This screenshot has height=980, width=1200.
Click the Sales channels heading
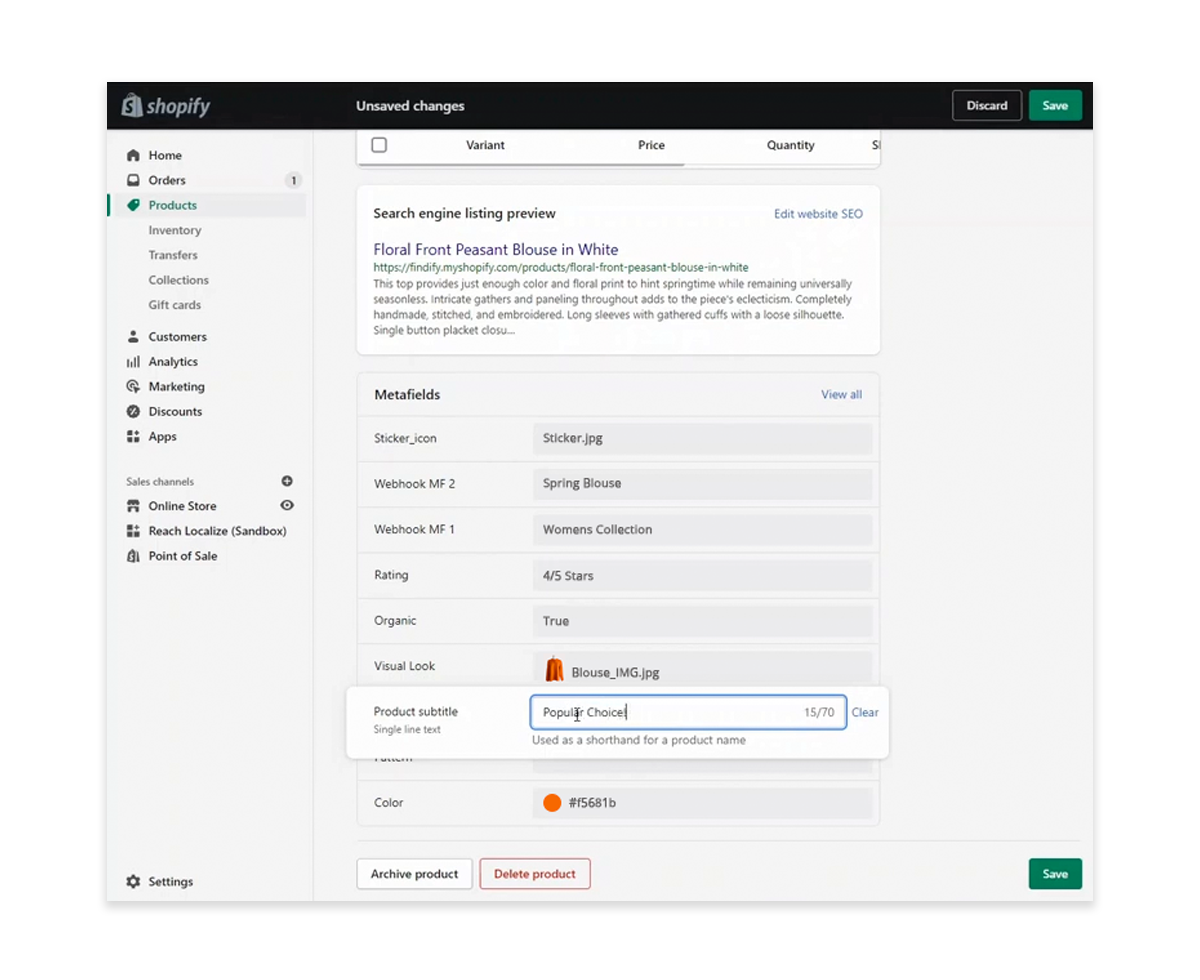tap(160, 481)
